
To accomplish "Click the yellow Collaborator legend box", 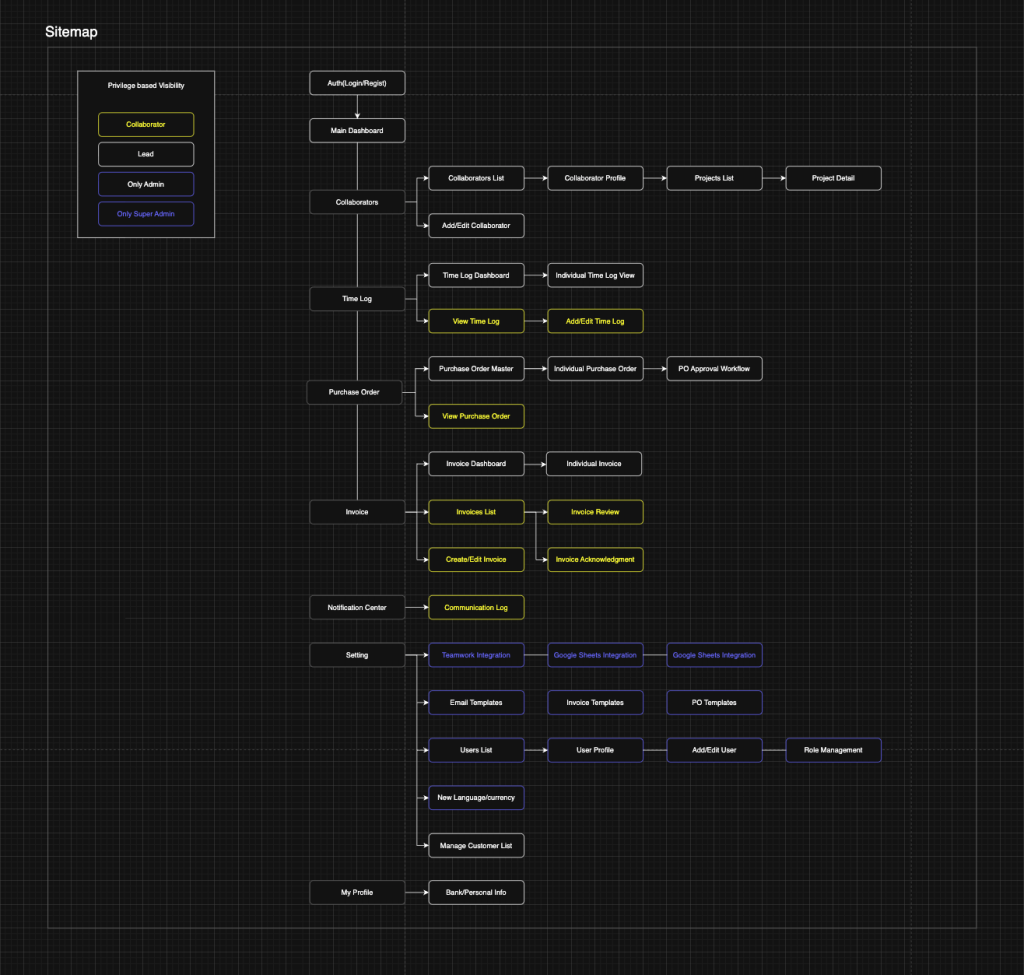I will point(146,125).
